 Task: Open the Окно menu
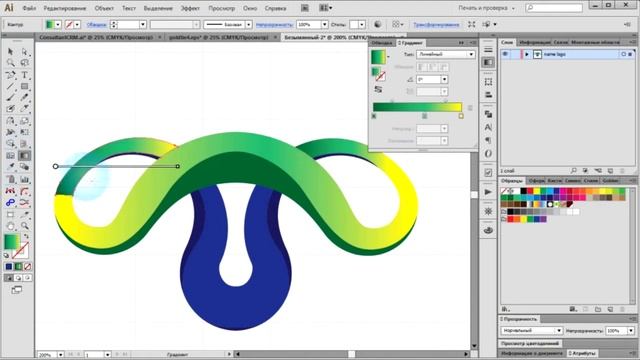[250, 8]
